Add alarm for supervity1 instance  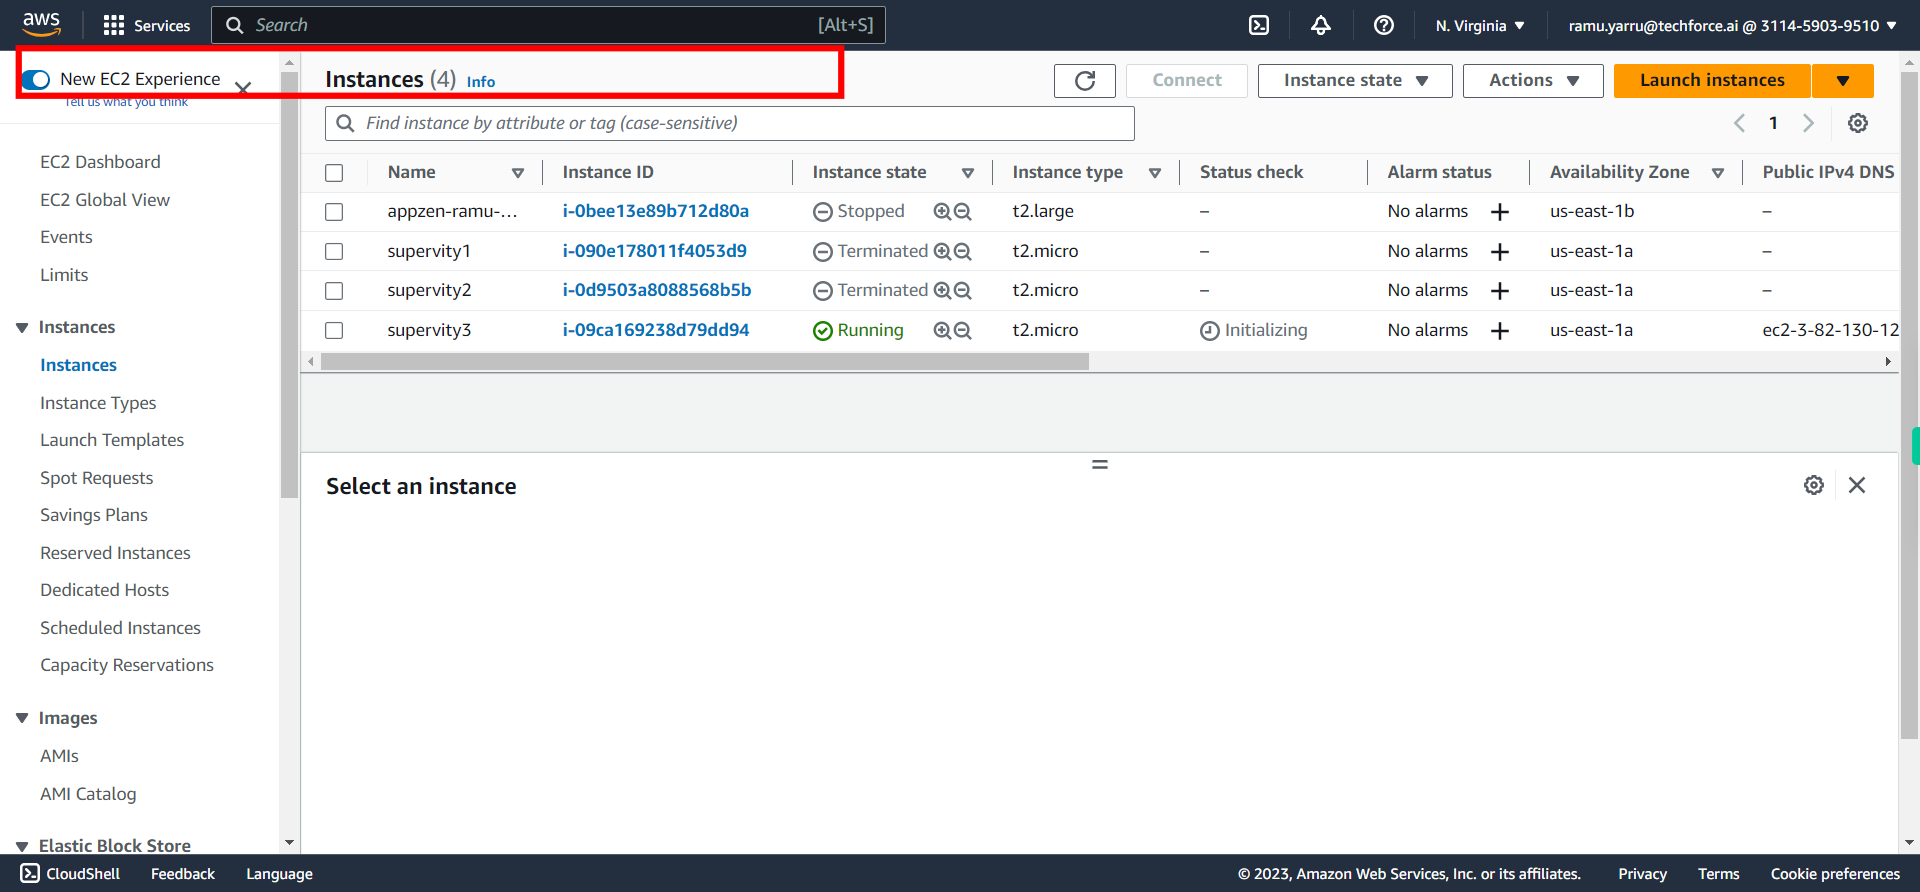tap(1500, 252)
